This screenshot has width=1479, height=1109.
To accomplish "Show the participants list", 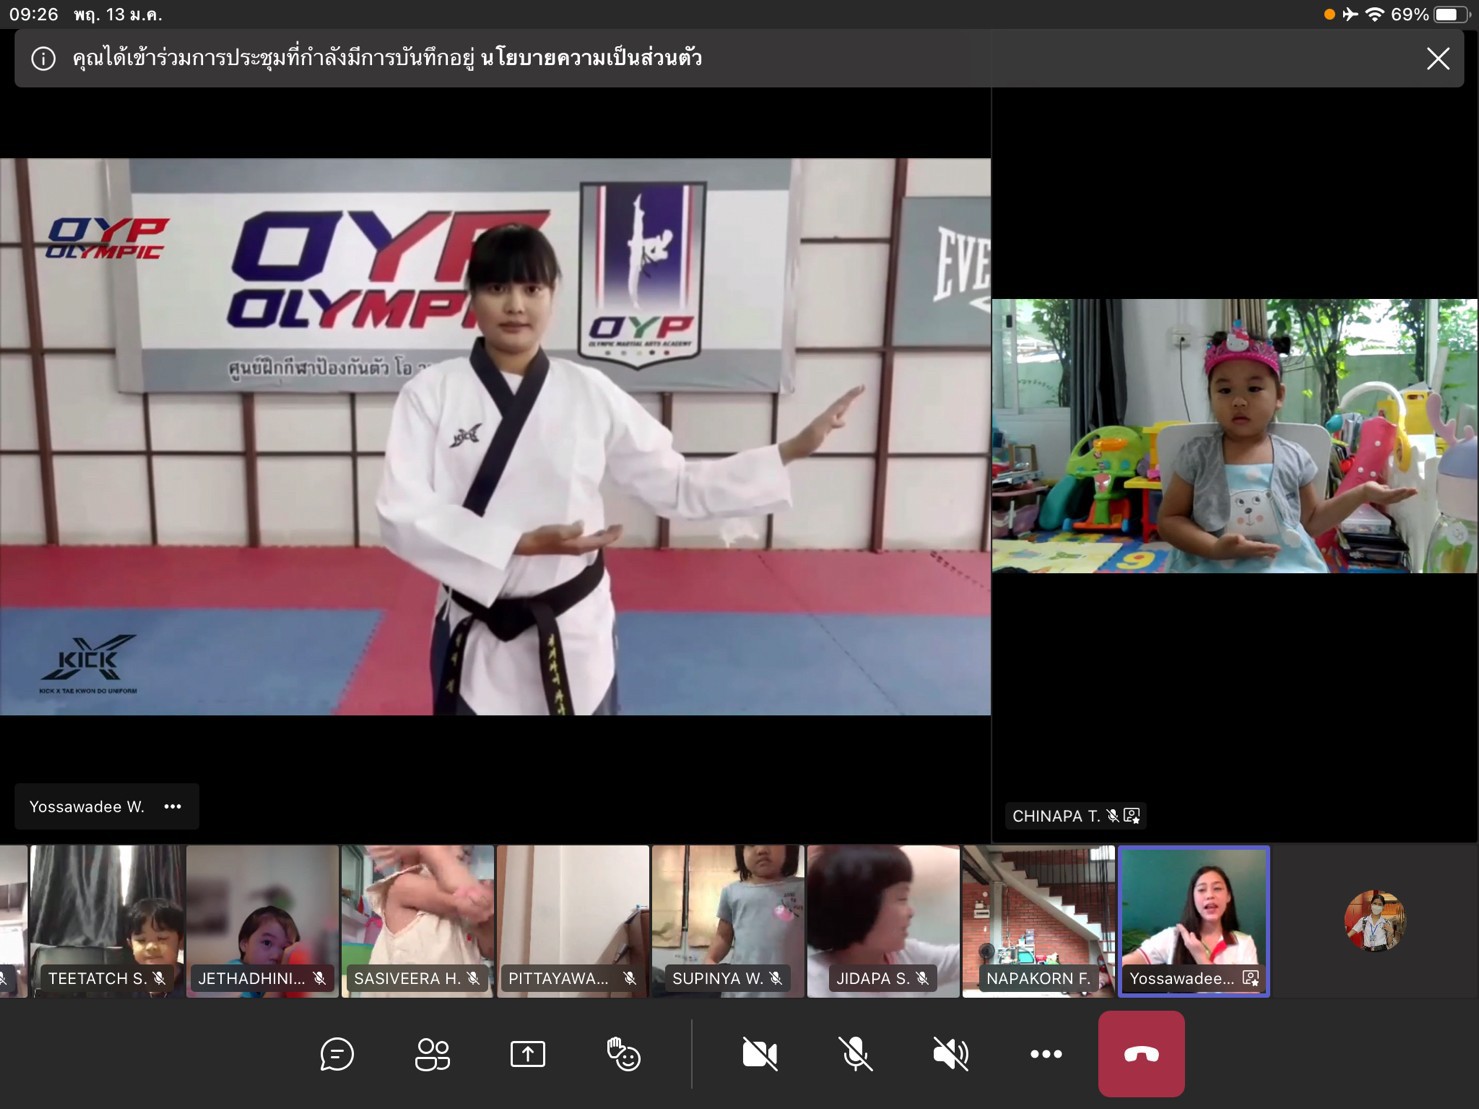I will (432, 1054).
